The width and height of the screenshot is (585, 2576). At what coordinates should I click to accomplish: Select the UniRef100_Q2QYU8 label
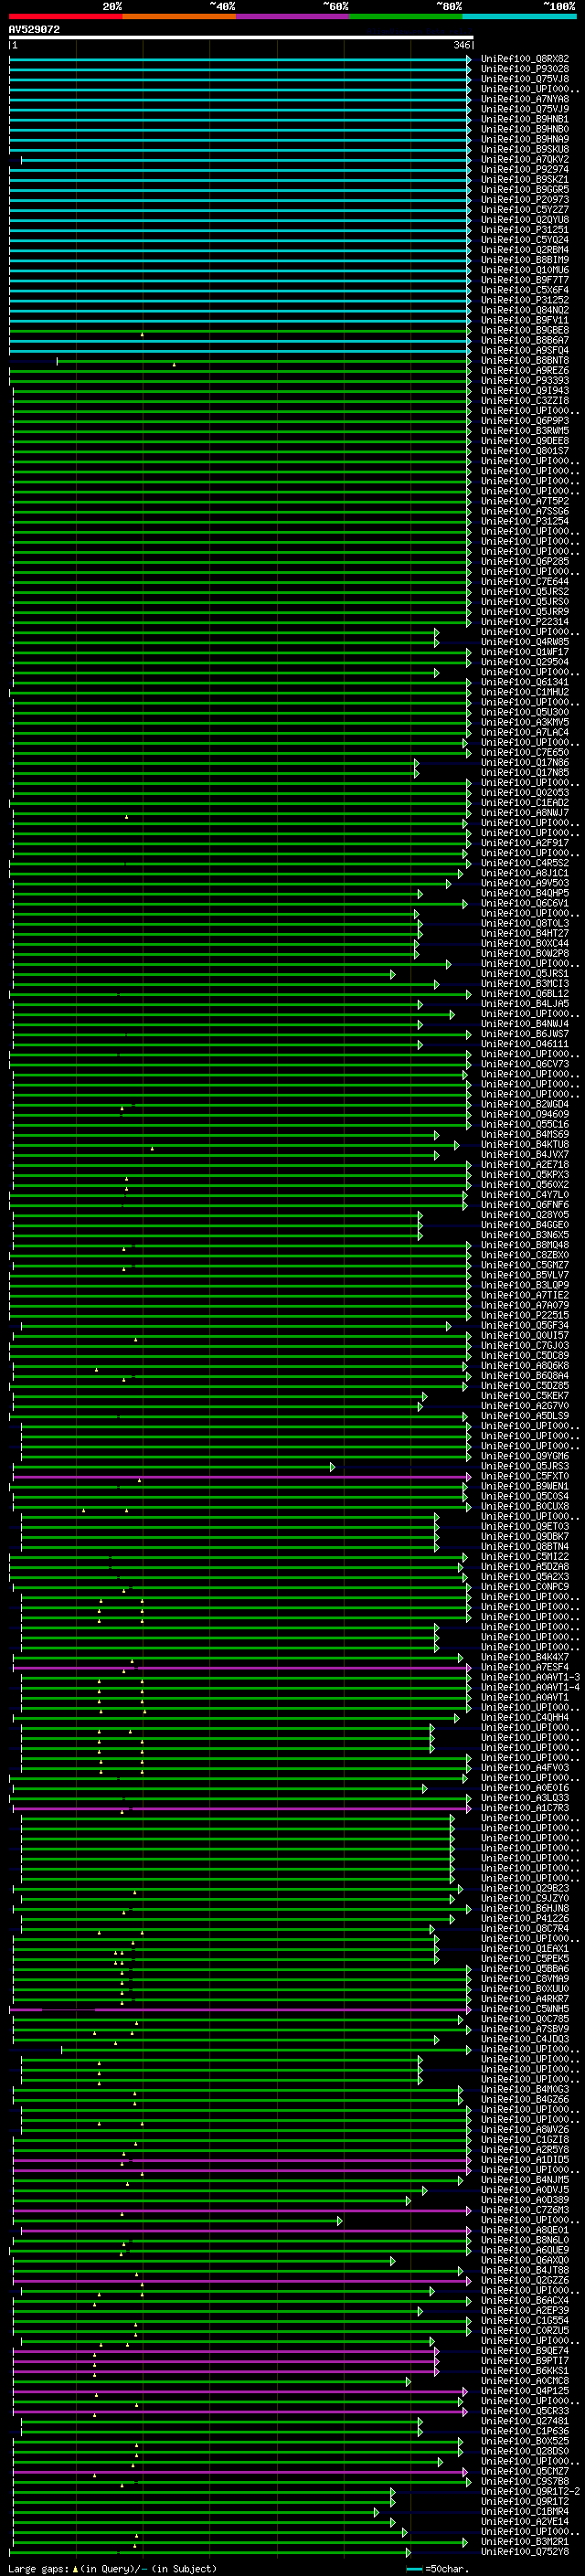[525, 220]
